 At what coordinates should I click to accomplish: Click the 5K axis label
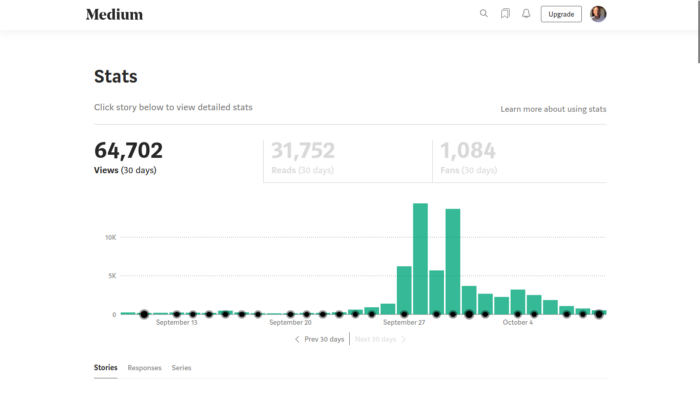(x=112, y=276)
